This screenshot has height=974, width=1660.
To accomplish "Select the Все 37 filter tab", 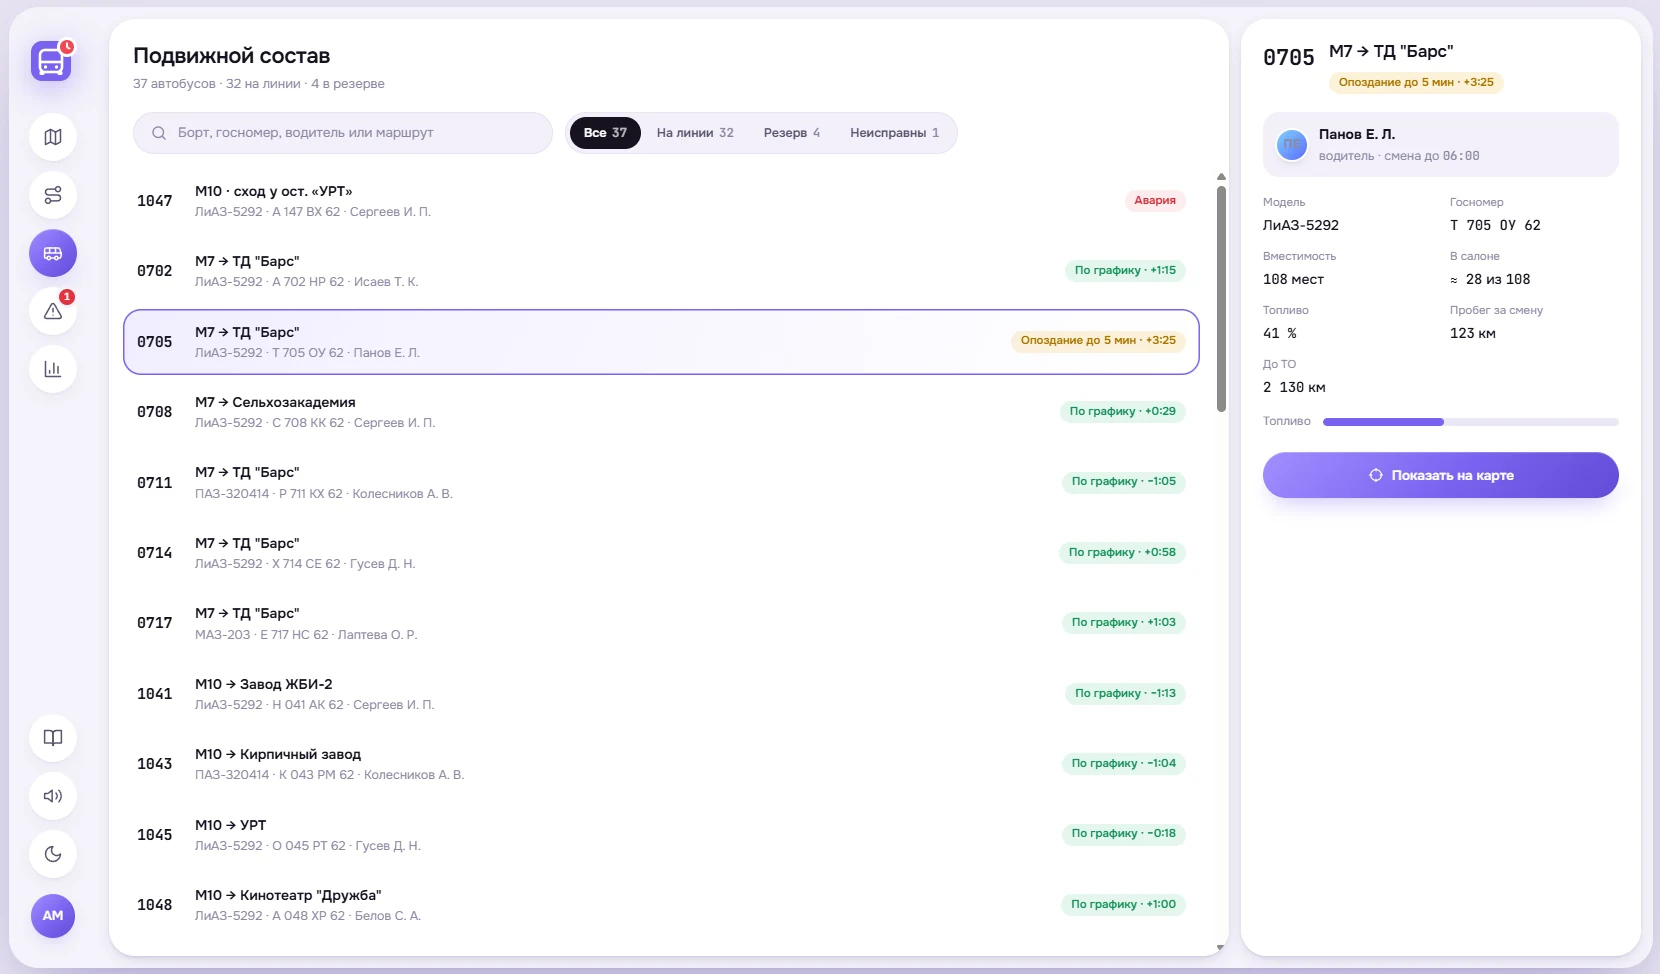I will pos(605,133).
